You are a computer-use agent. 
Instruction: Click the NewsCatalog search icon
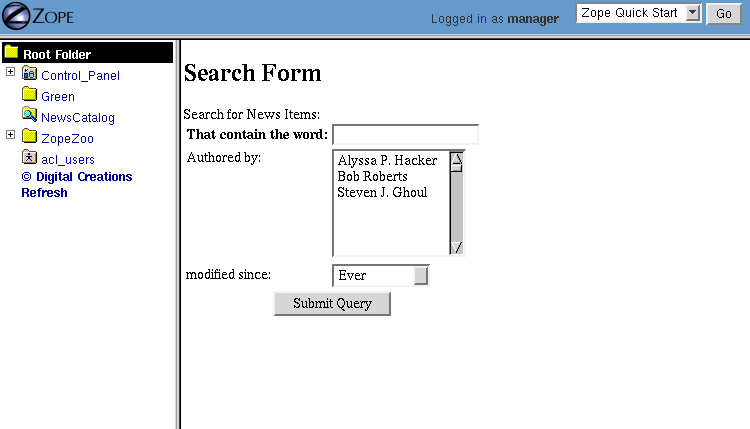pos(29,116)
